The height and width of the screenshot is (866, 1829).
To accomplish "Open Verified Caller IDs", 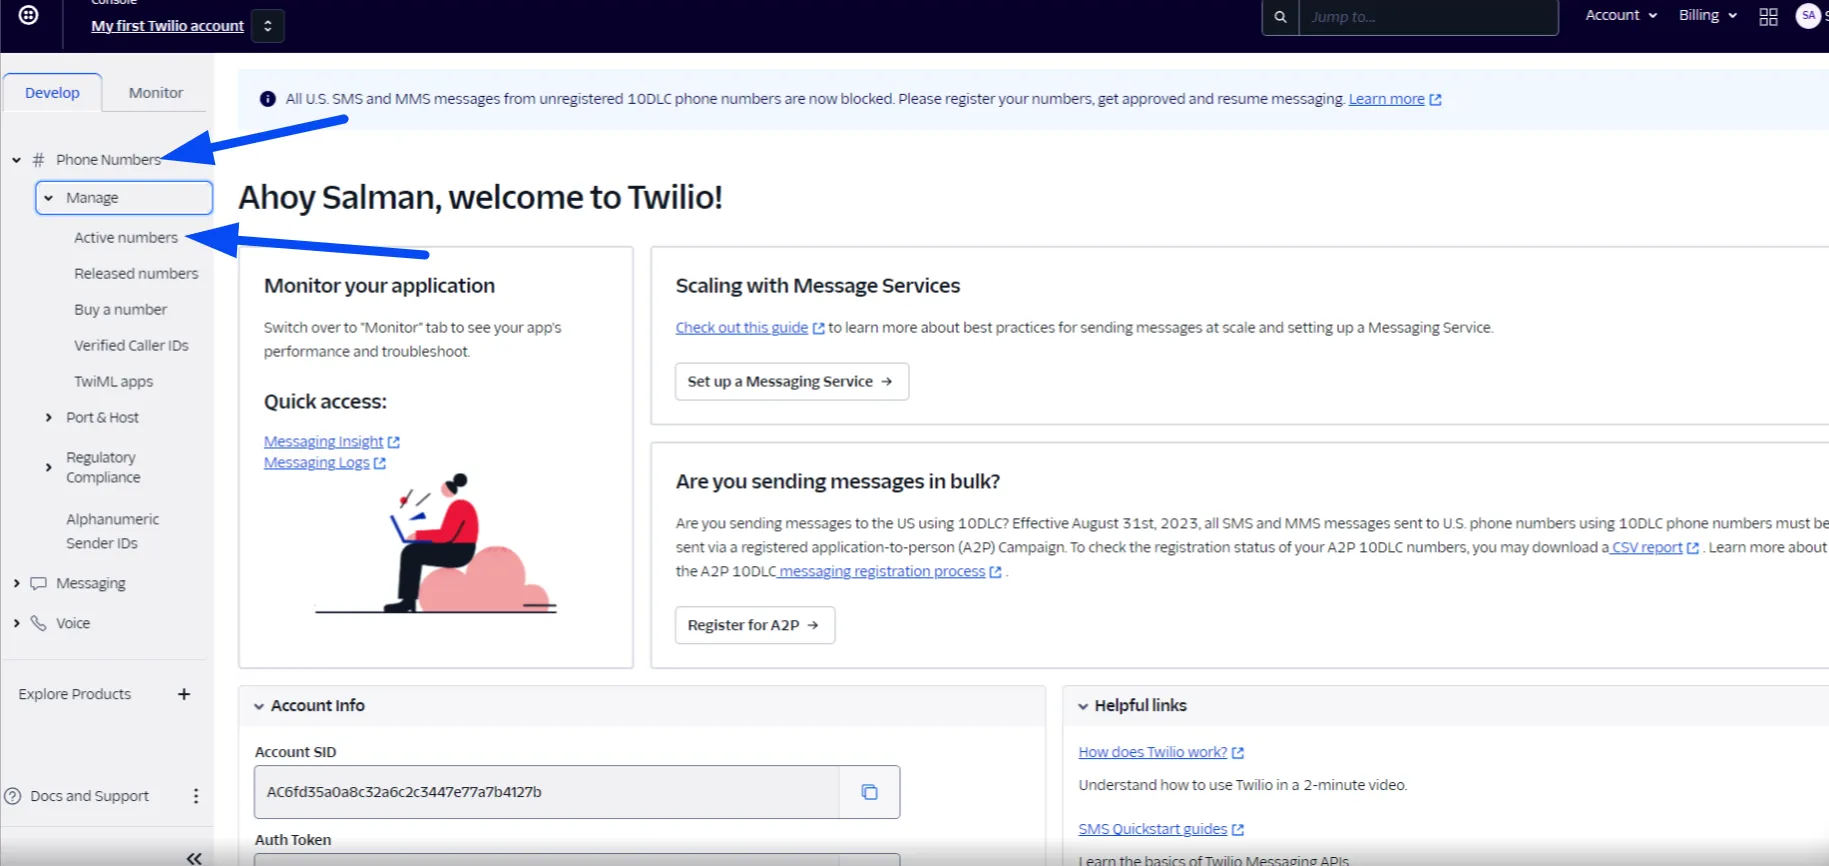I will point(131,345).
